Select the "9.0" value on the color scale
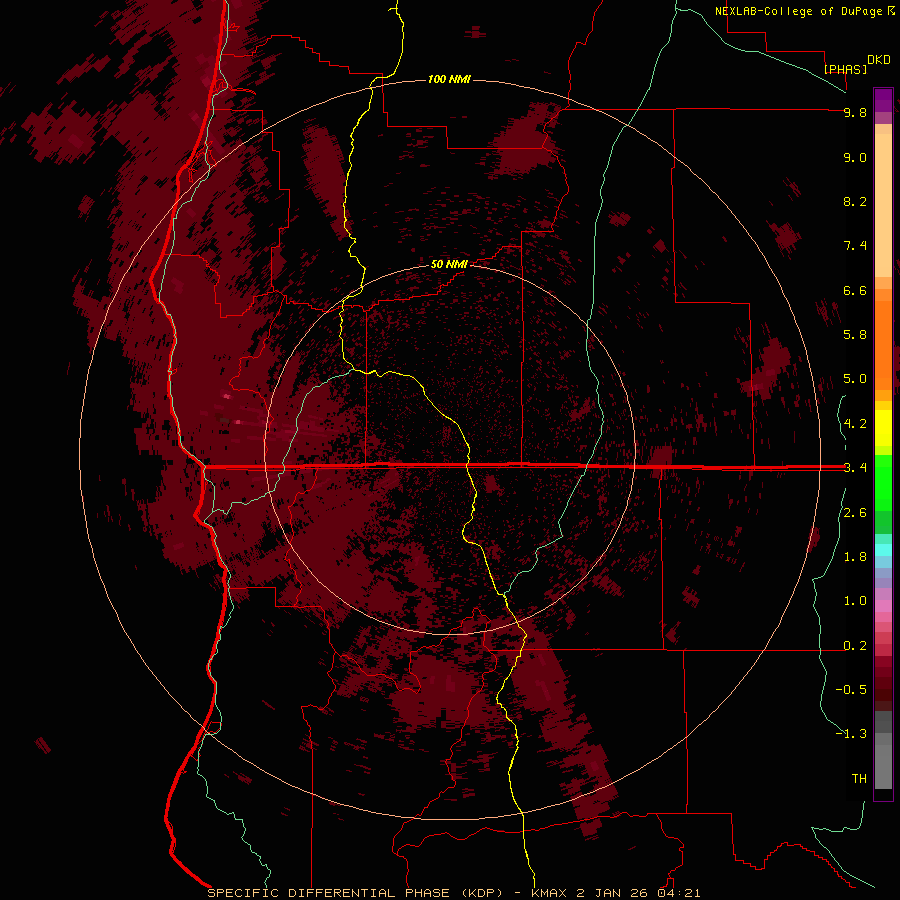Image resolution: width=900 pixels, height=900 pixels. click(x=855, y=157)
